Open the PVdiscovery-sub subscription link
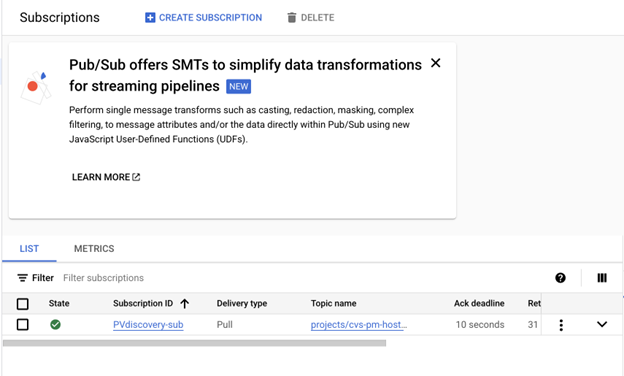Screen dimensions: 624x376 click(x=148, y=325)
